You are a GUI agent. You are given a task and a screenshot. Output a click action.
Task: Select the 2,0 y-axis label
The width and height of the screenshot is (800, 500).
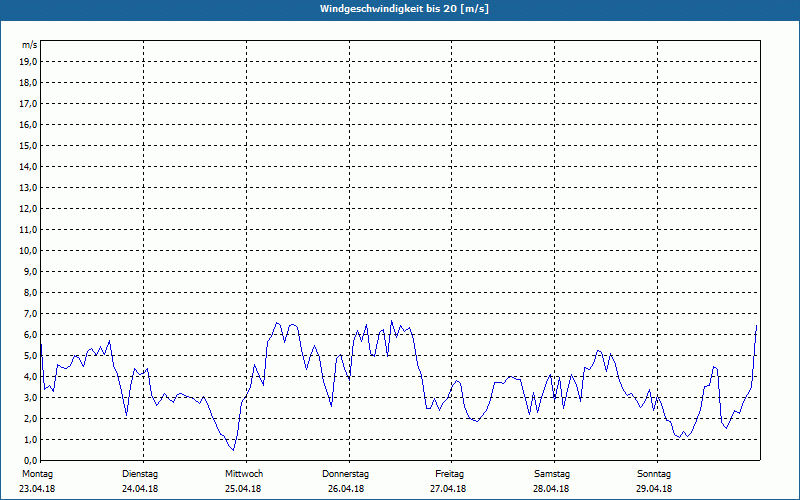click(x=30, y=418)
